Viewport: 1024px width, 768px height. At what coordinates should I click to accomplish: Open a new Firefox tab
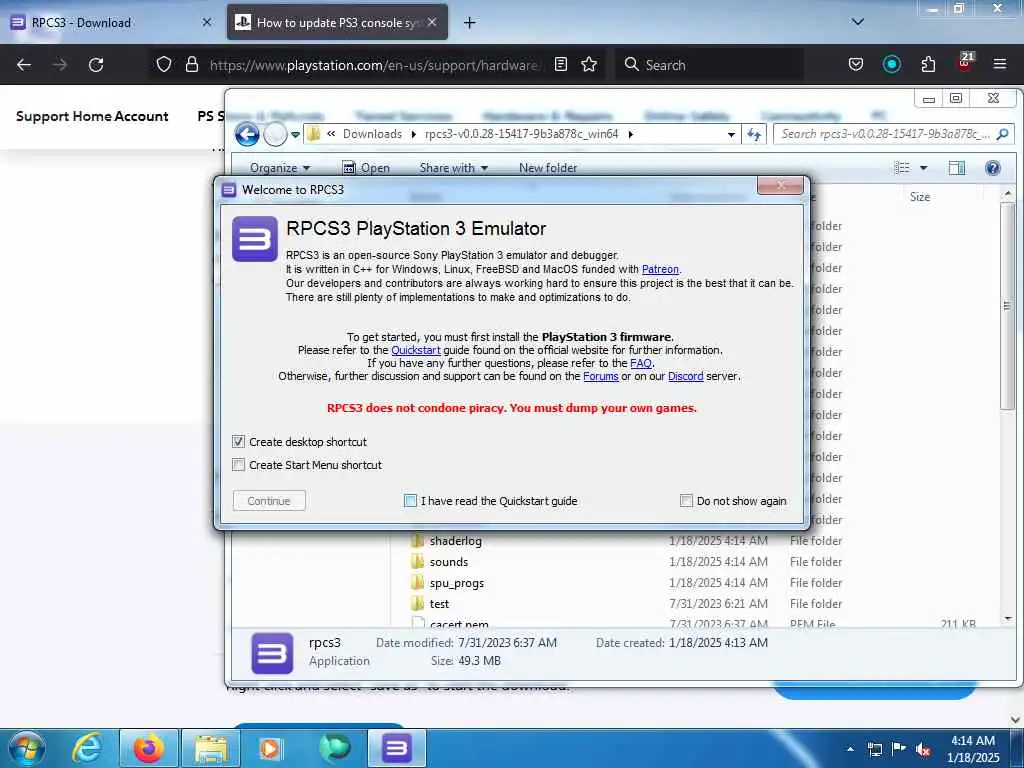click(x=470, y=23)
